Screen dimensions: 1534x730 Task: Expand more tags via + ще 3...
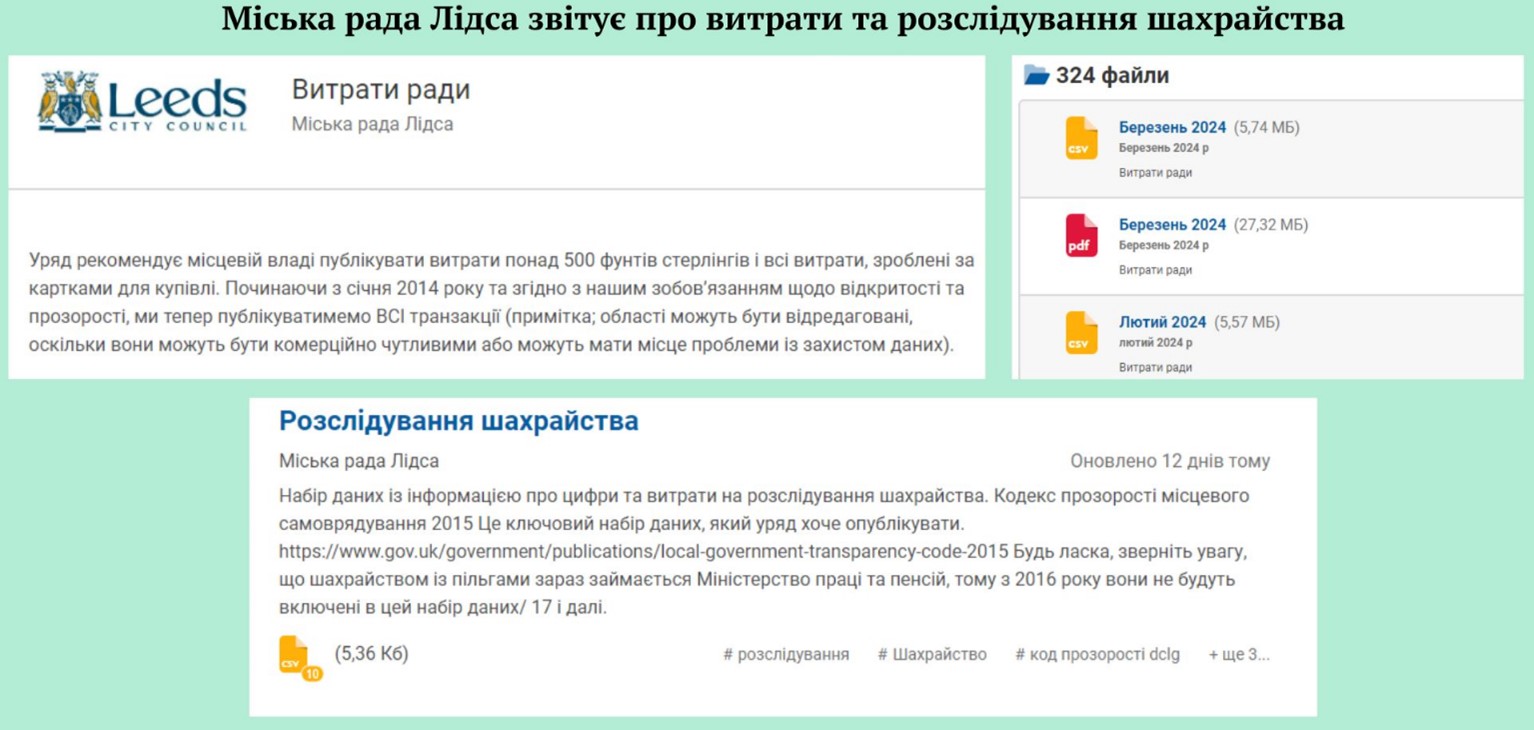[x=1239, y=654]
